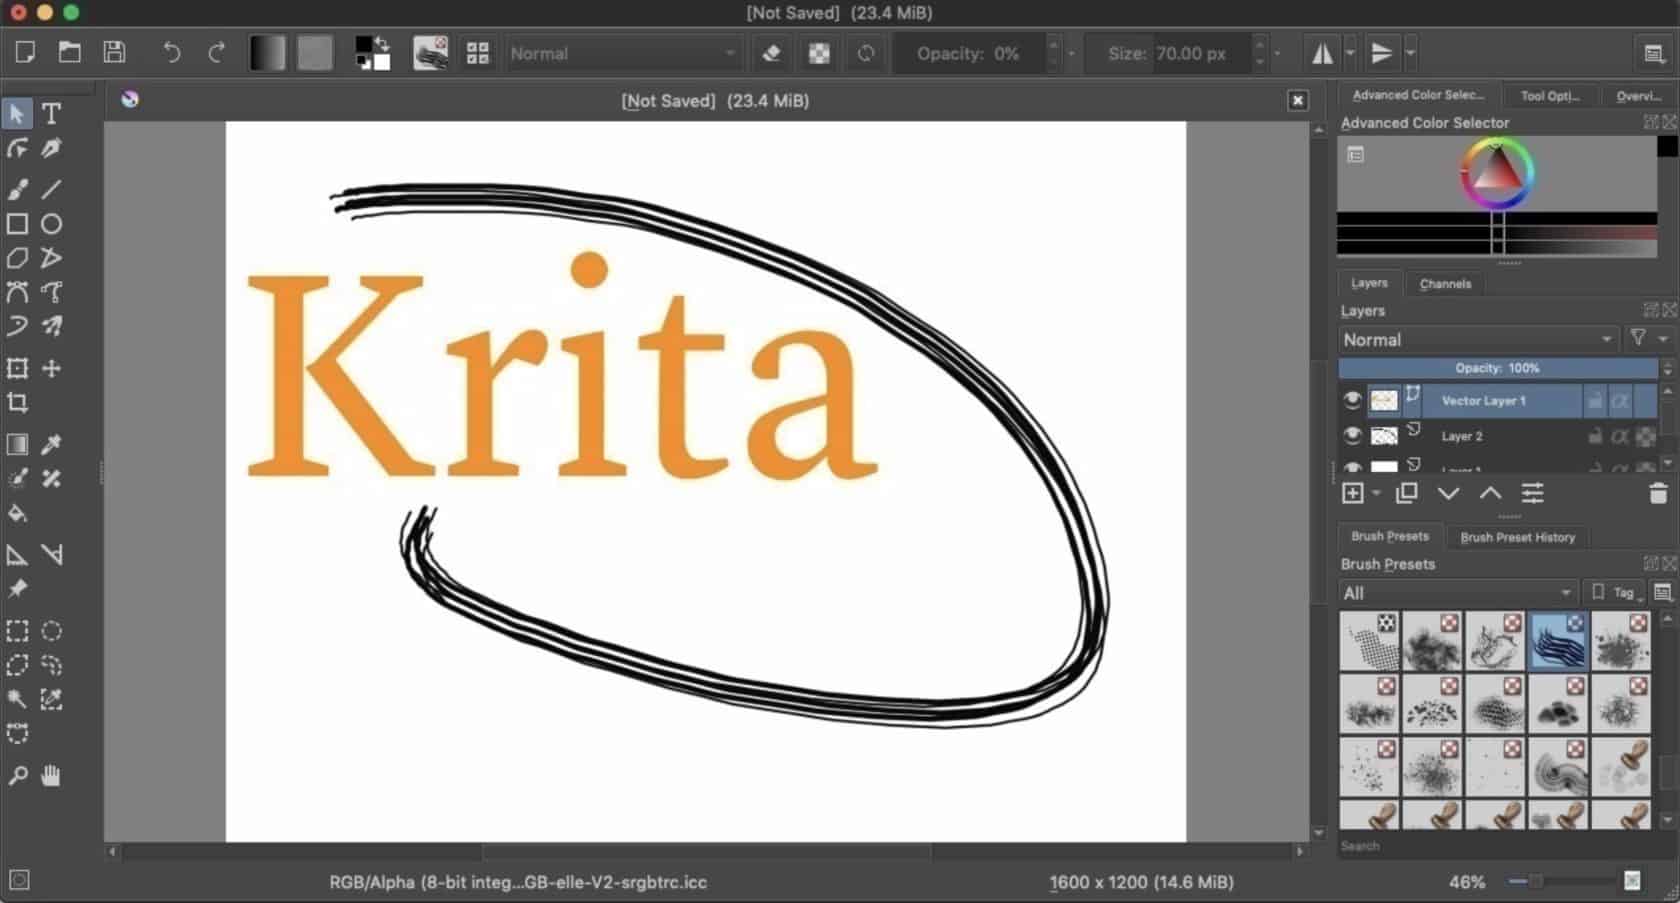This screenshot has width=1680, height=903.
Task: Select the Assistant tool
Action: coord(17,555)
